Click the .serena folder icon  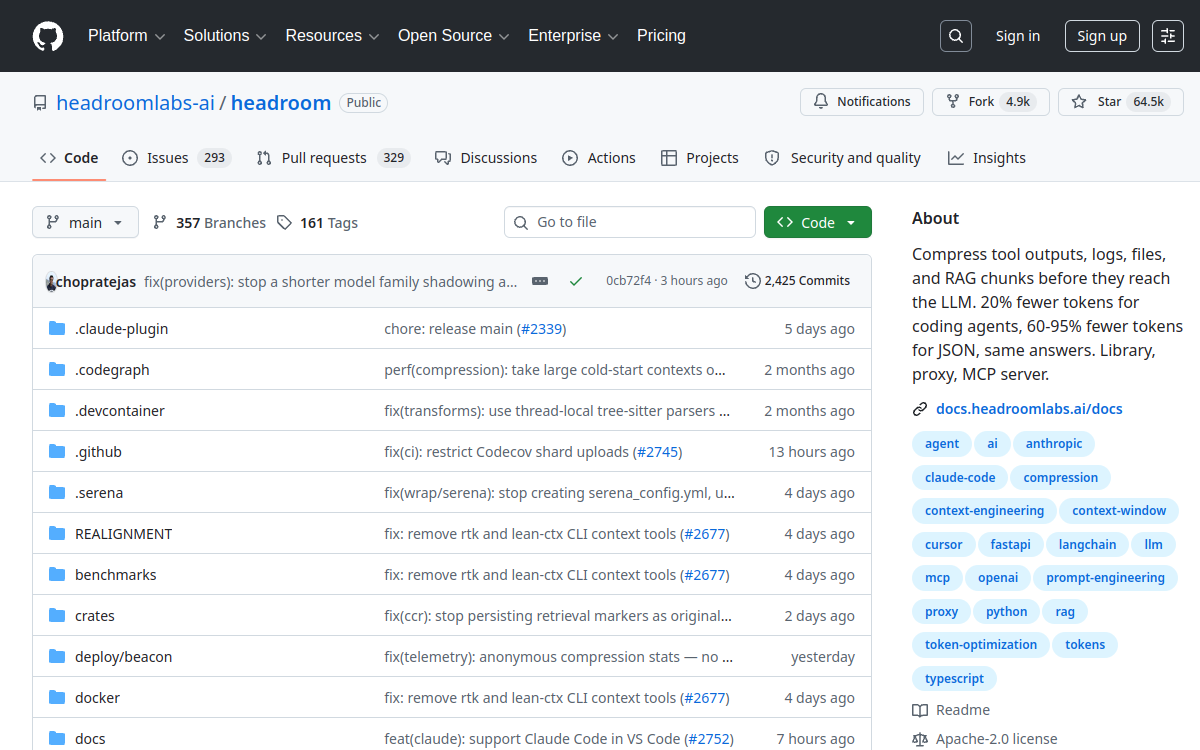click(57, 493)
